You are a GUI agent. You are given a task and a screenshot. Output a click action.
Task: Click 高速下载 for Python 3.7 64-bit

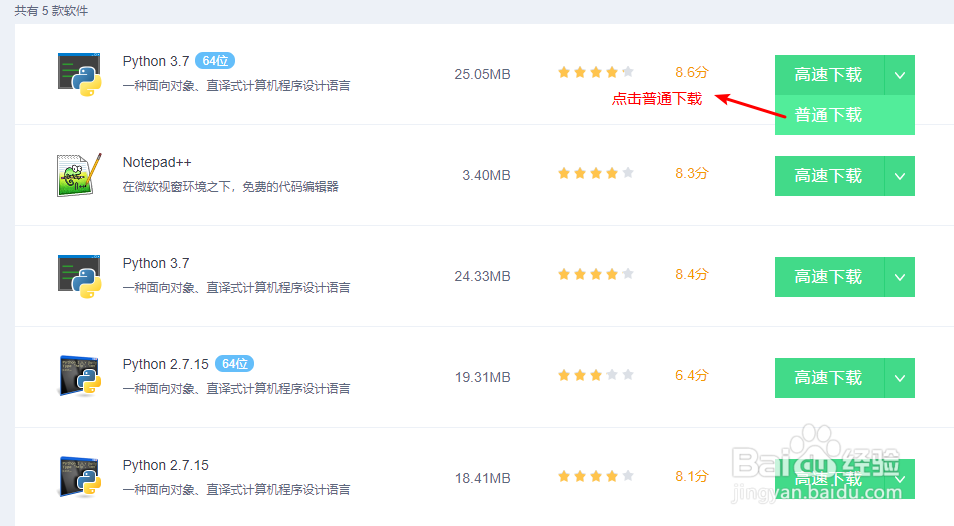pos(828,75)
